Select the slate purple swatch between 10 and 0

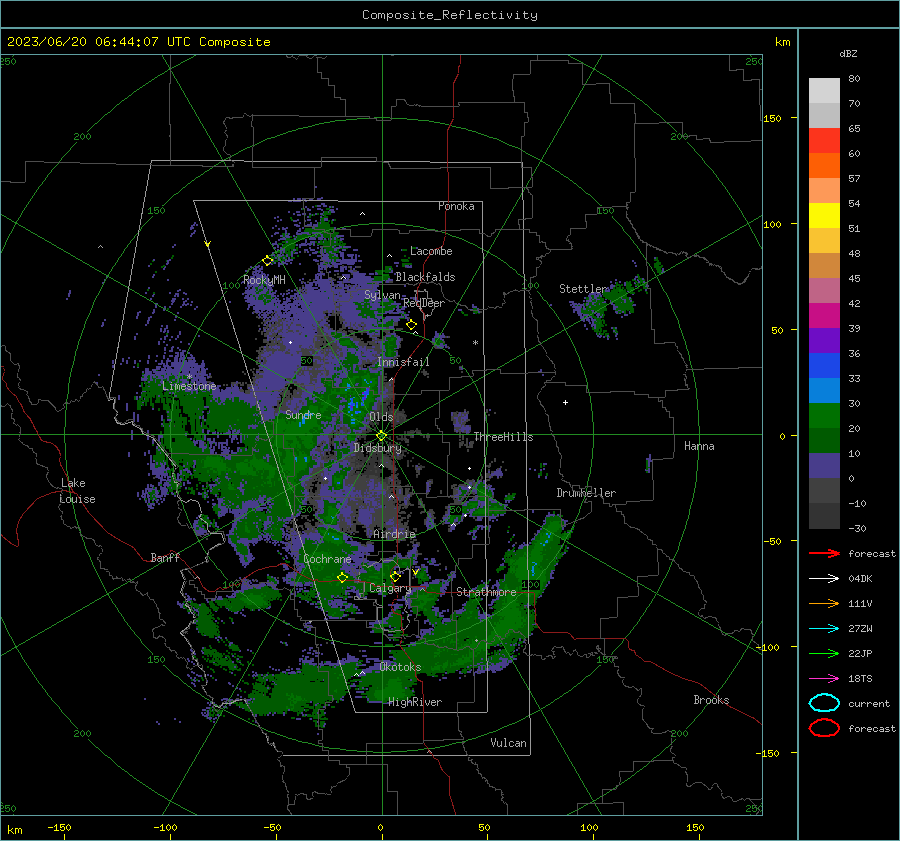824,465
